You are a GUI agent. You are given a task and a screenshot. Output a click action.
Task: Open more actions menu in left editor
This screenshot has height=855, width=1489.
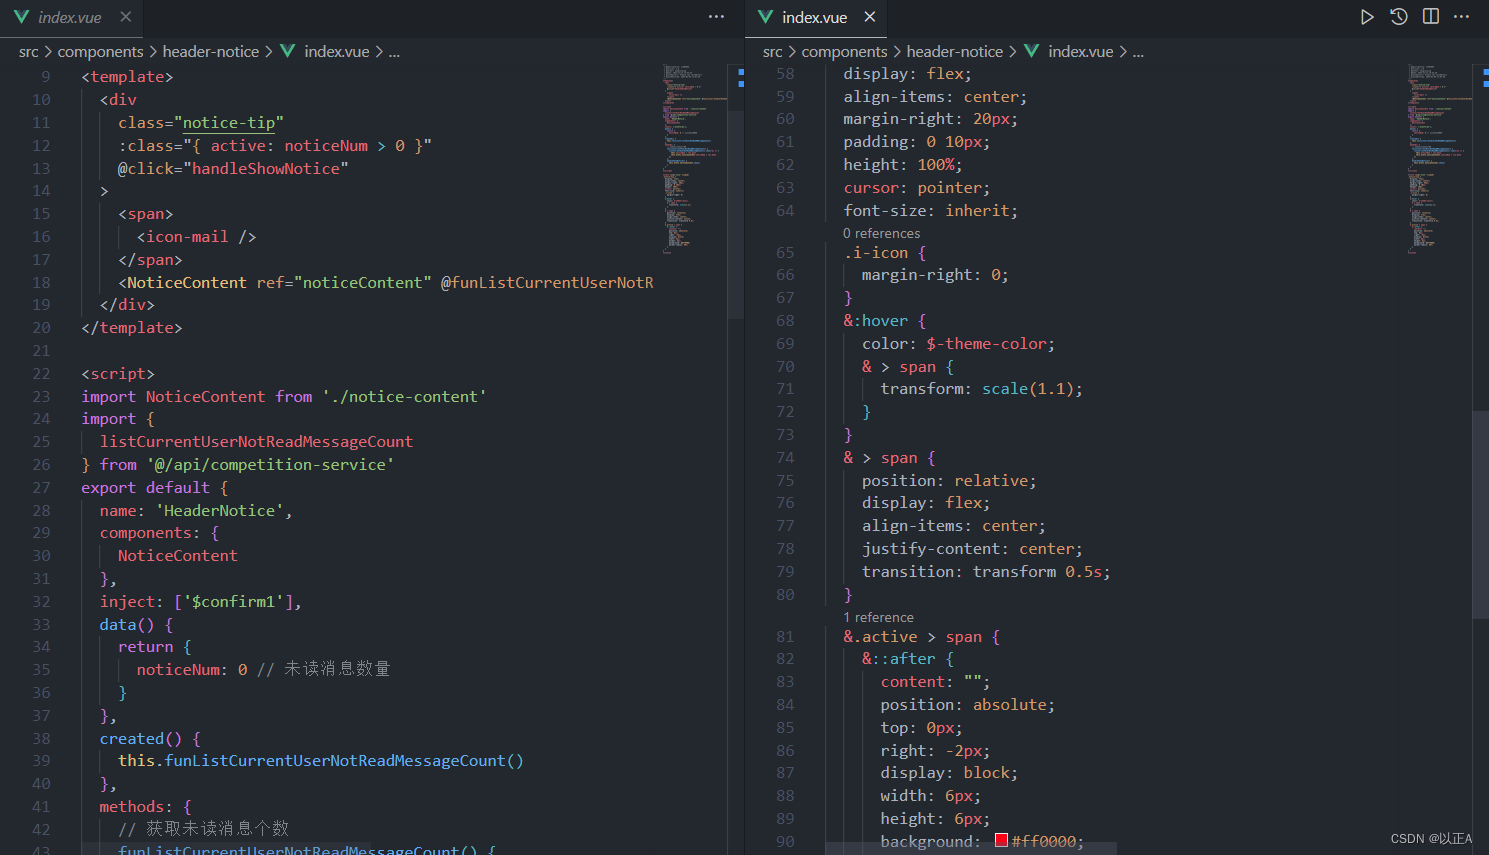point(717,17)
